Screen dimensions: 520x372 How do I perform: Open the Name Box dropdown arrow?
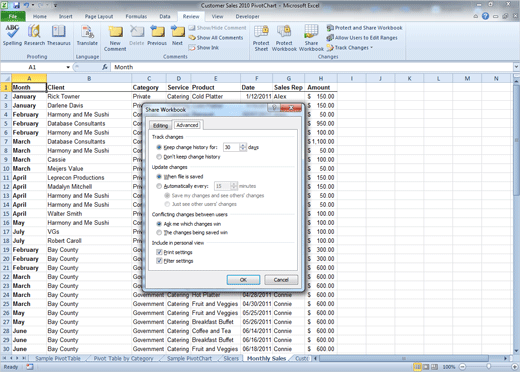pyautogui.click(x=68, y=67)
